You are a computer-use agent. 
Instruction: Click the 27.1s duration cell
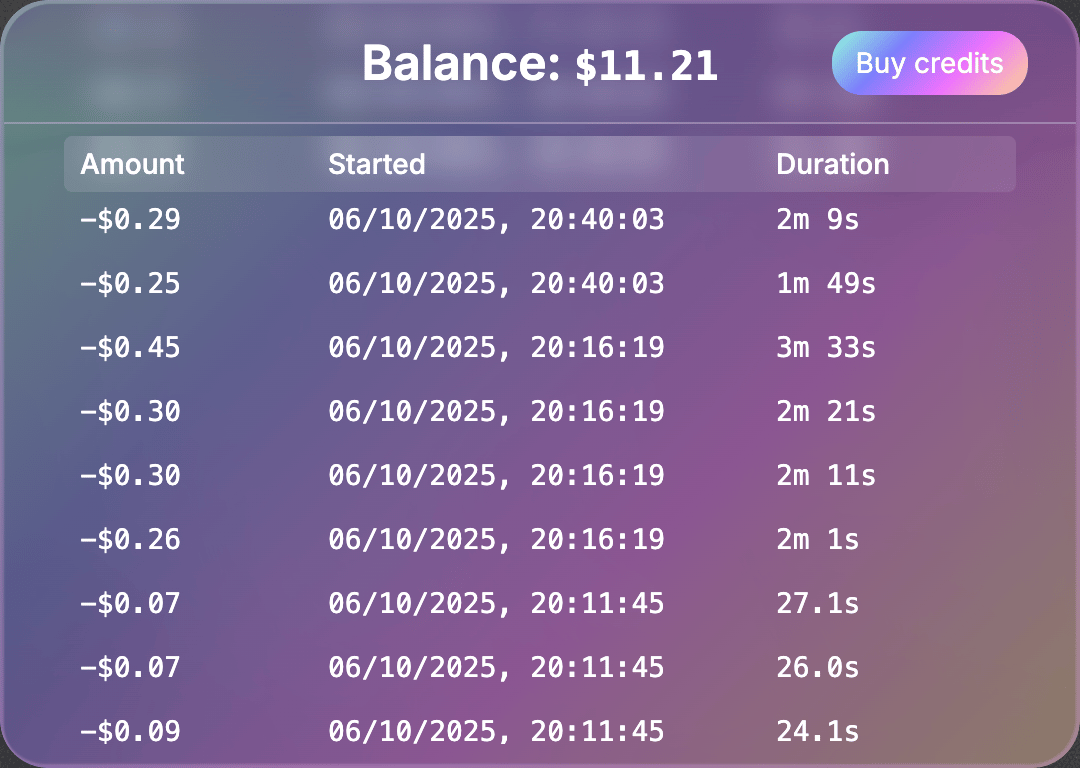pyautogui.click(x=817, y=603)
